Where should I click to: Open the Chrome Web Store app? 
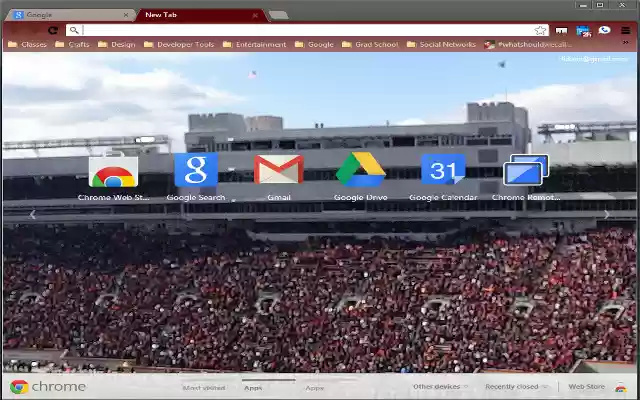point(113,170)
